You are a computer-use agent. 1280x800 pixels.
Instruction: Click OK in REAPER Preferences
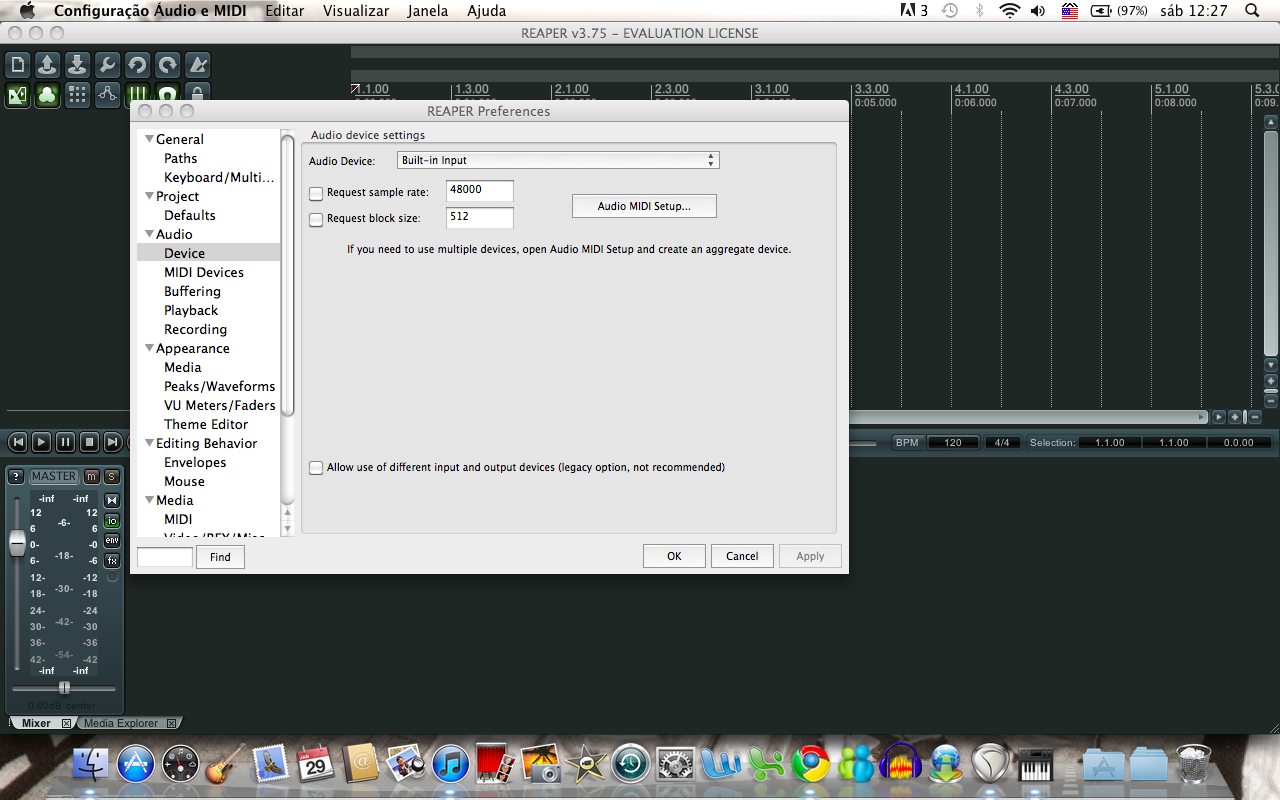[x=674, y=556]
